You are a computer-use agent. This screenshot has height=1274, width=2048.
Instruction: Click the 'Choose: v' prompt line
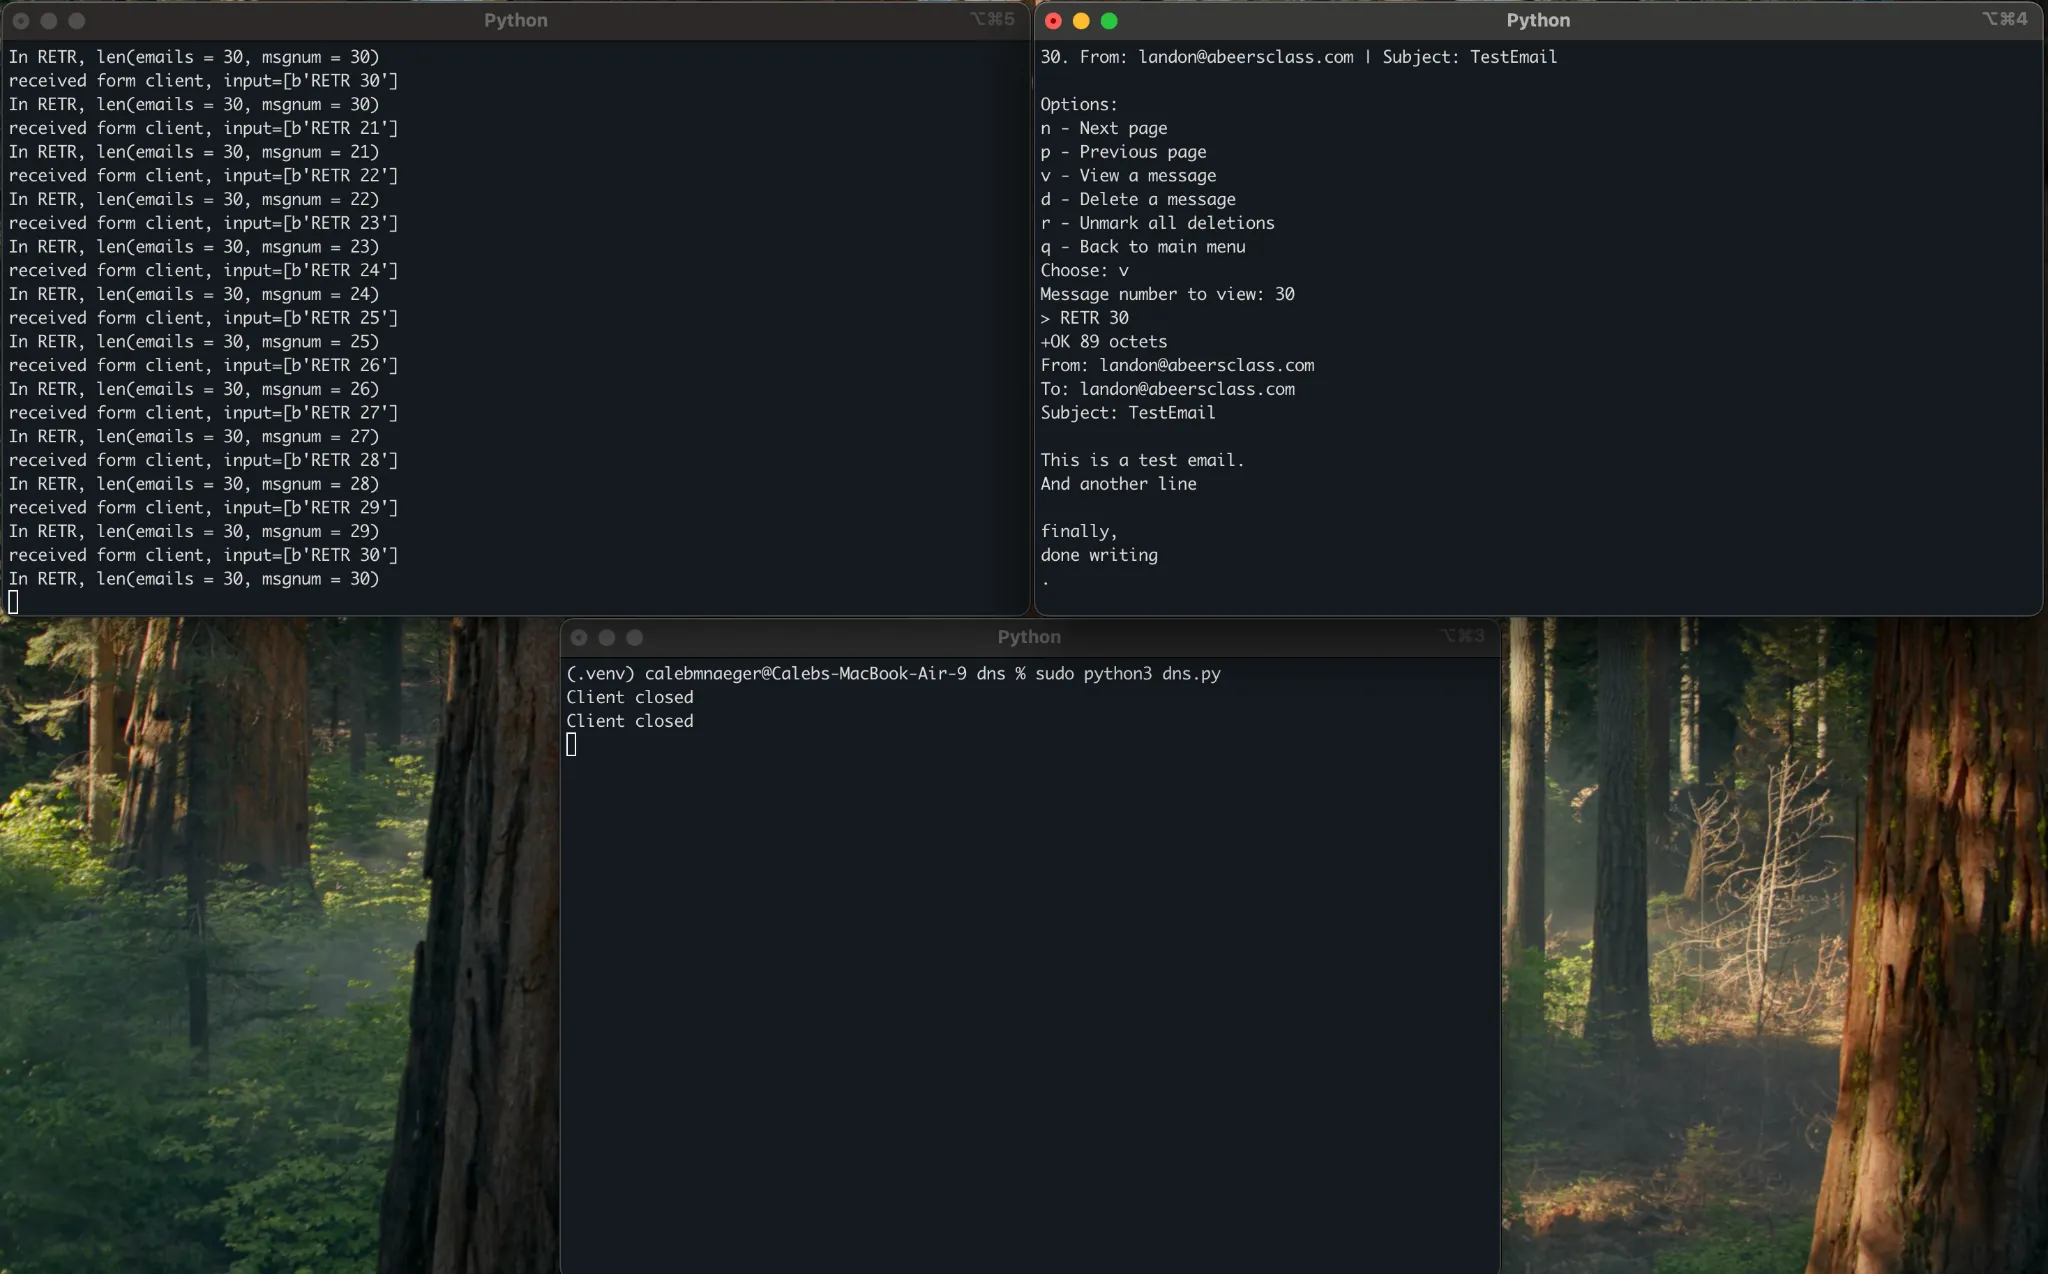(1084, 271)
